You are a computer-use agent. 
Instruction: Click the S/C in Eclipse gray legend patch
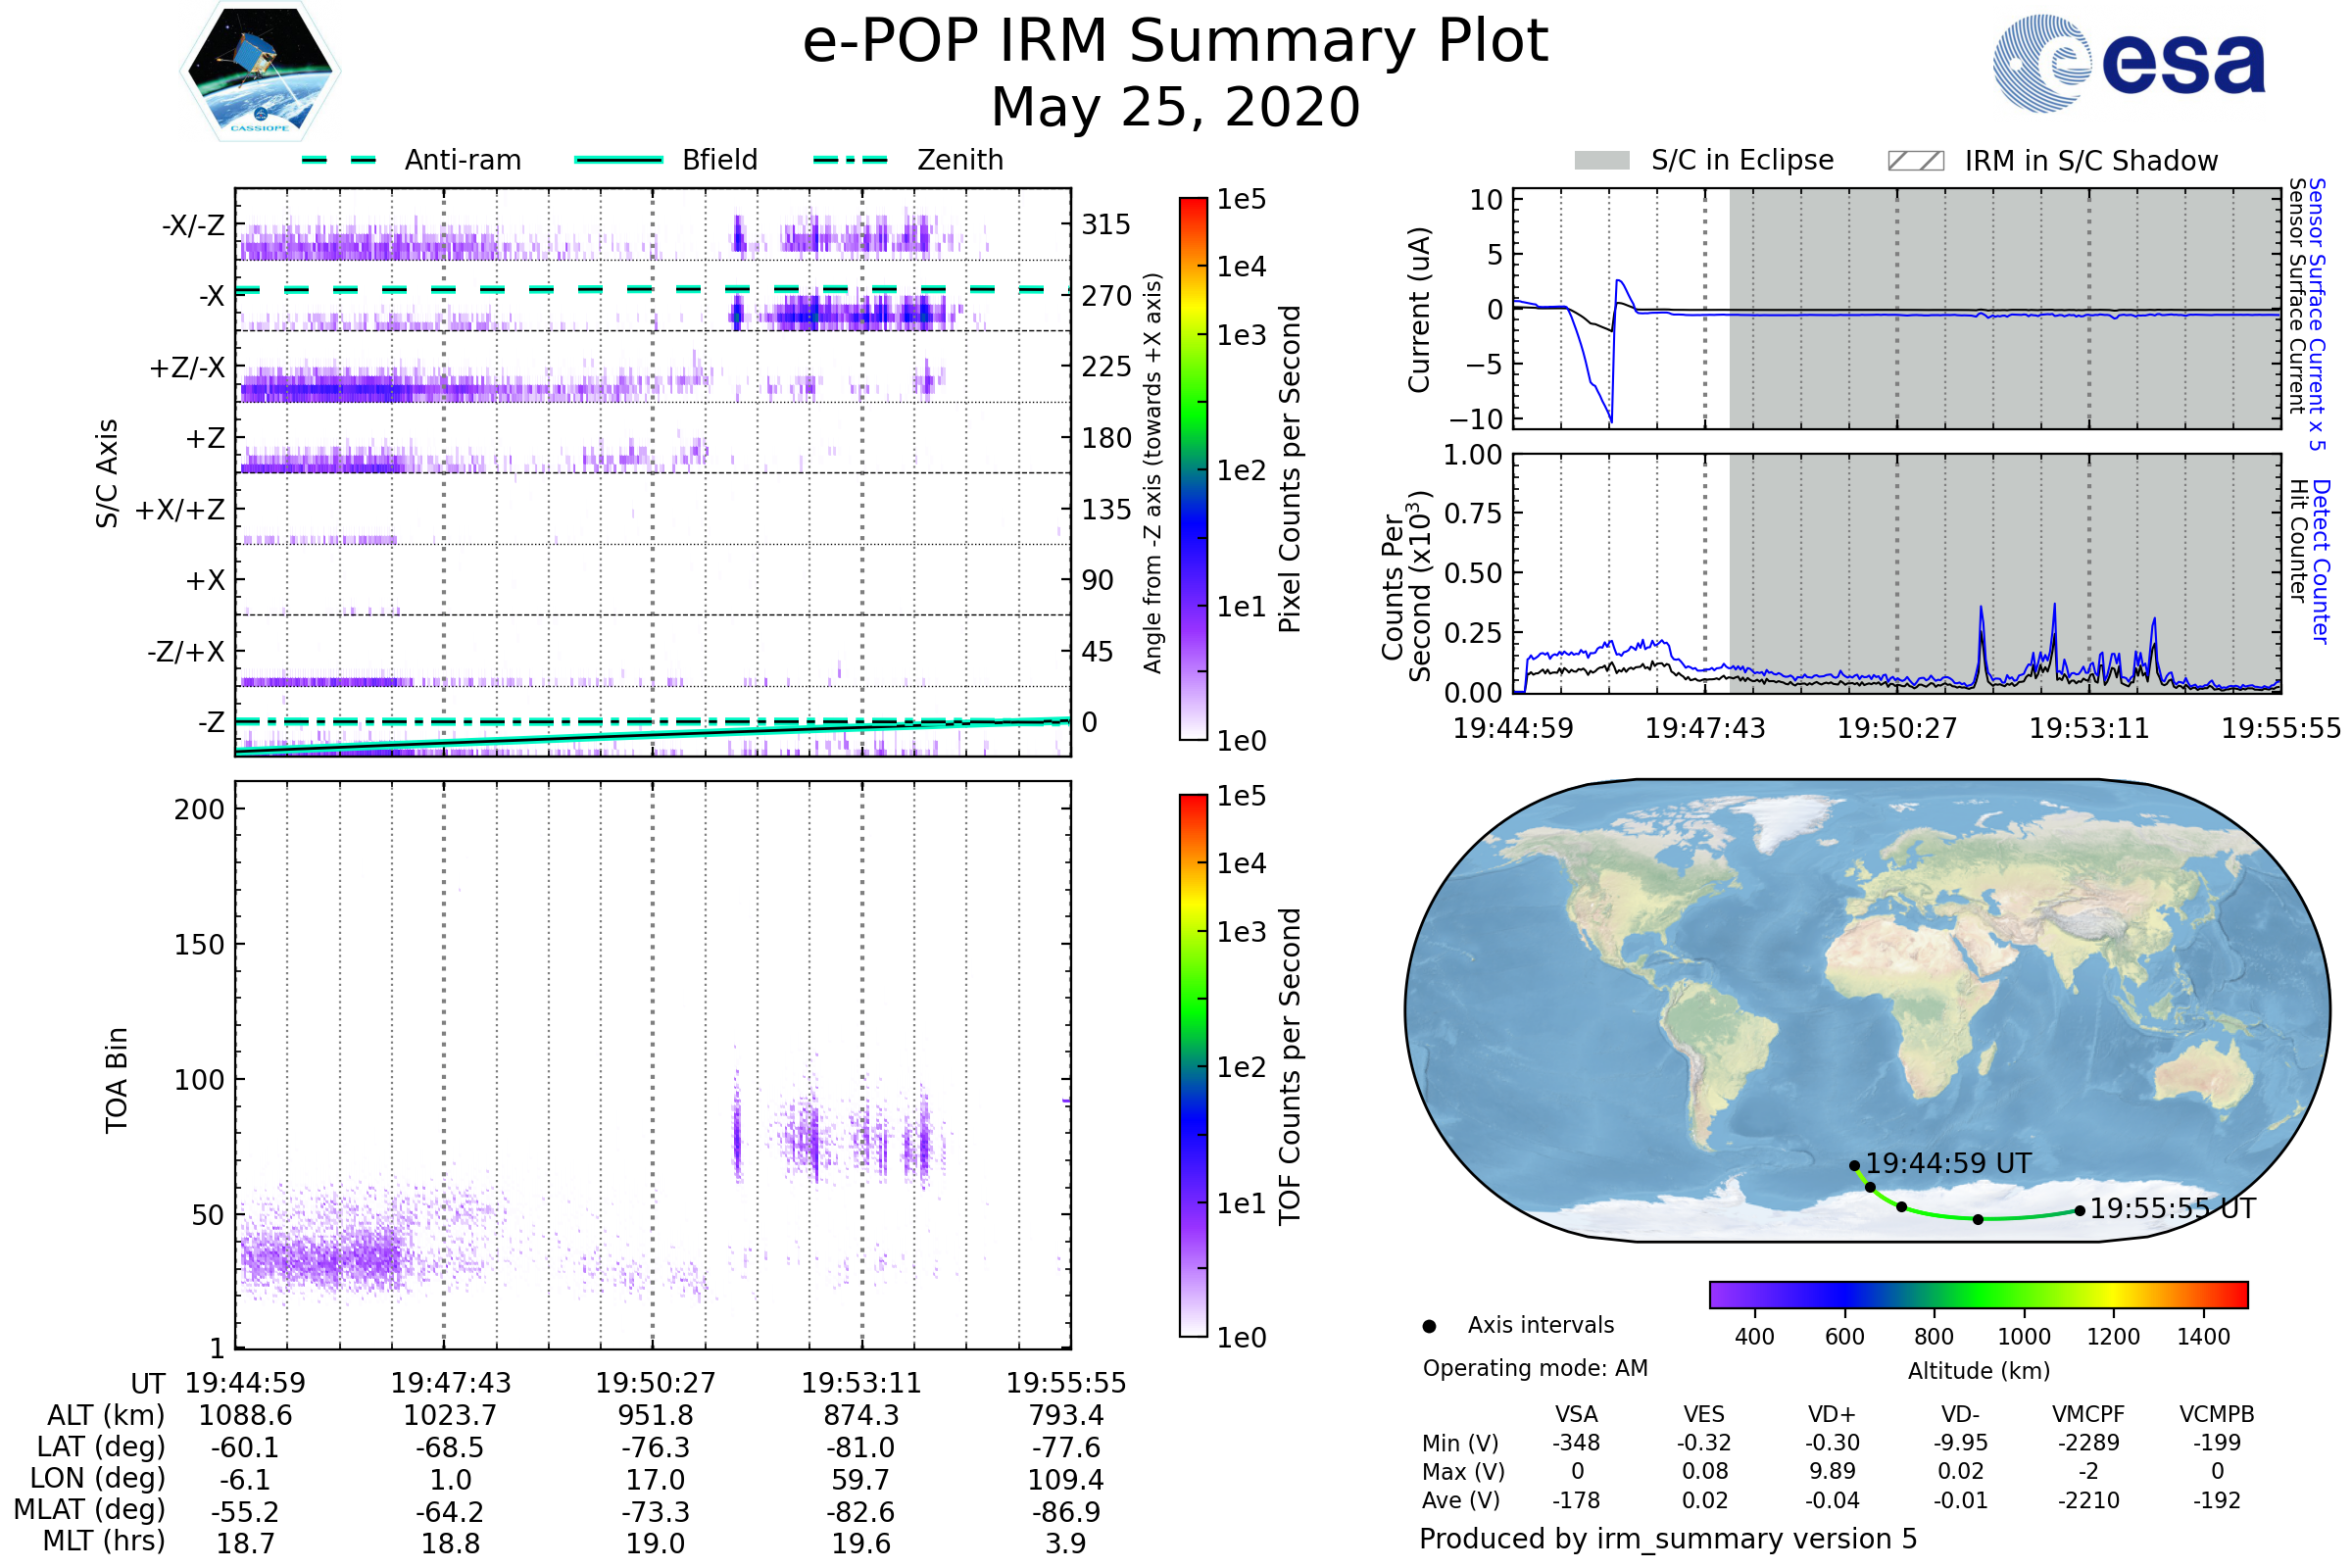coord(1601,161)
